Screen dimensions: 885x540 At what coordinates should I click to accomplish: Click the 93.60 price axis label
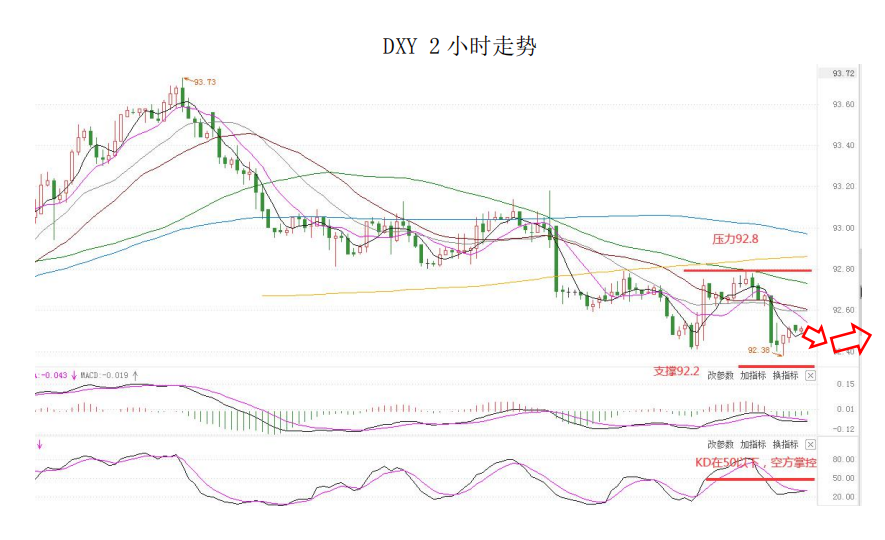[x=843, y=104]
